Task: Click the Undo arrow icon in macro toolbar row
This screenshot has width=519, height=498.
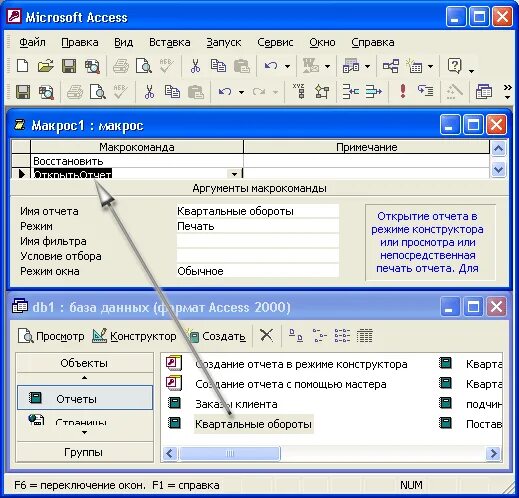Action: [x=225, y=92]
